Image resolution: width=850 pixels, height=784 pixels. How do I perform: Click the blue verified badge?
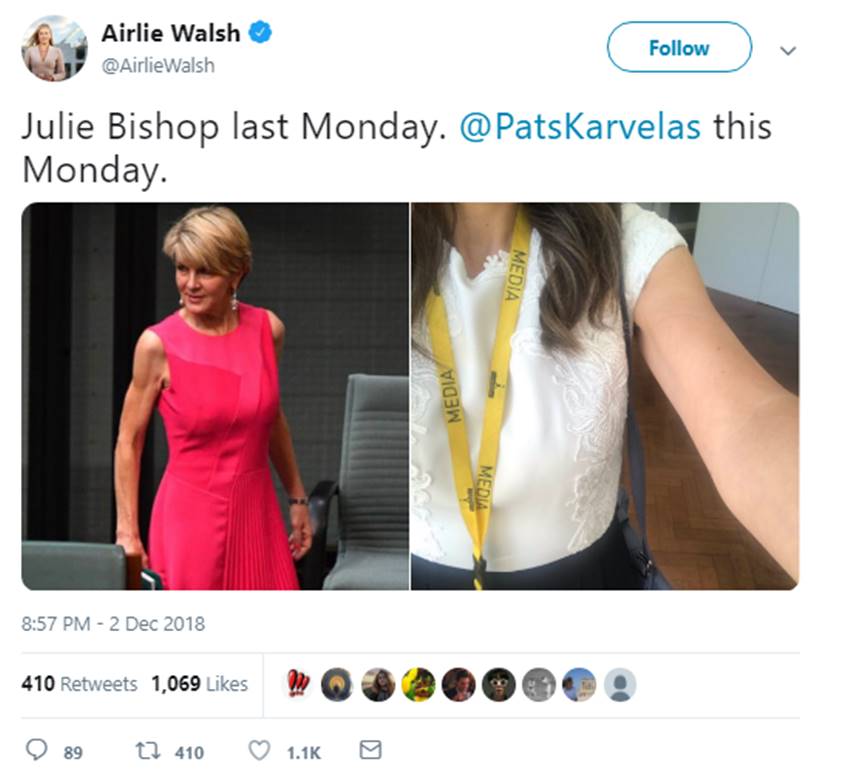(260, 32)
